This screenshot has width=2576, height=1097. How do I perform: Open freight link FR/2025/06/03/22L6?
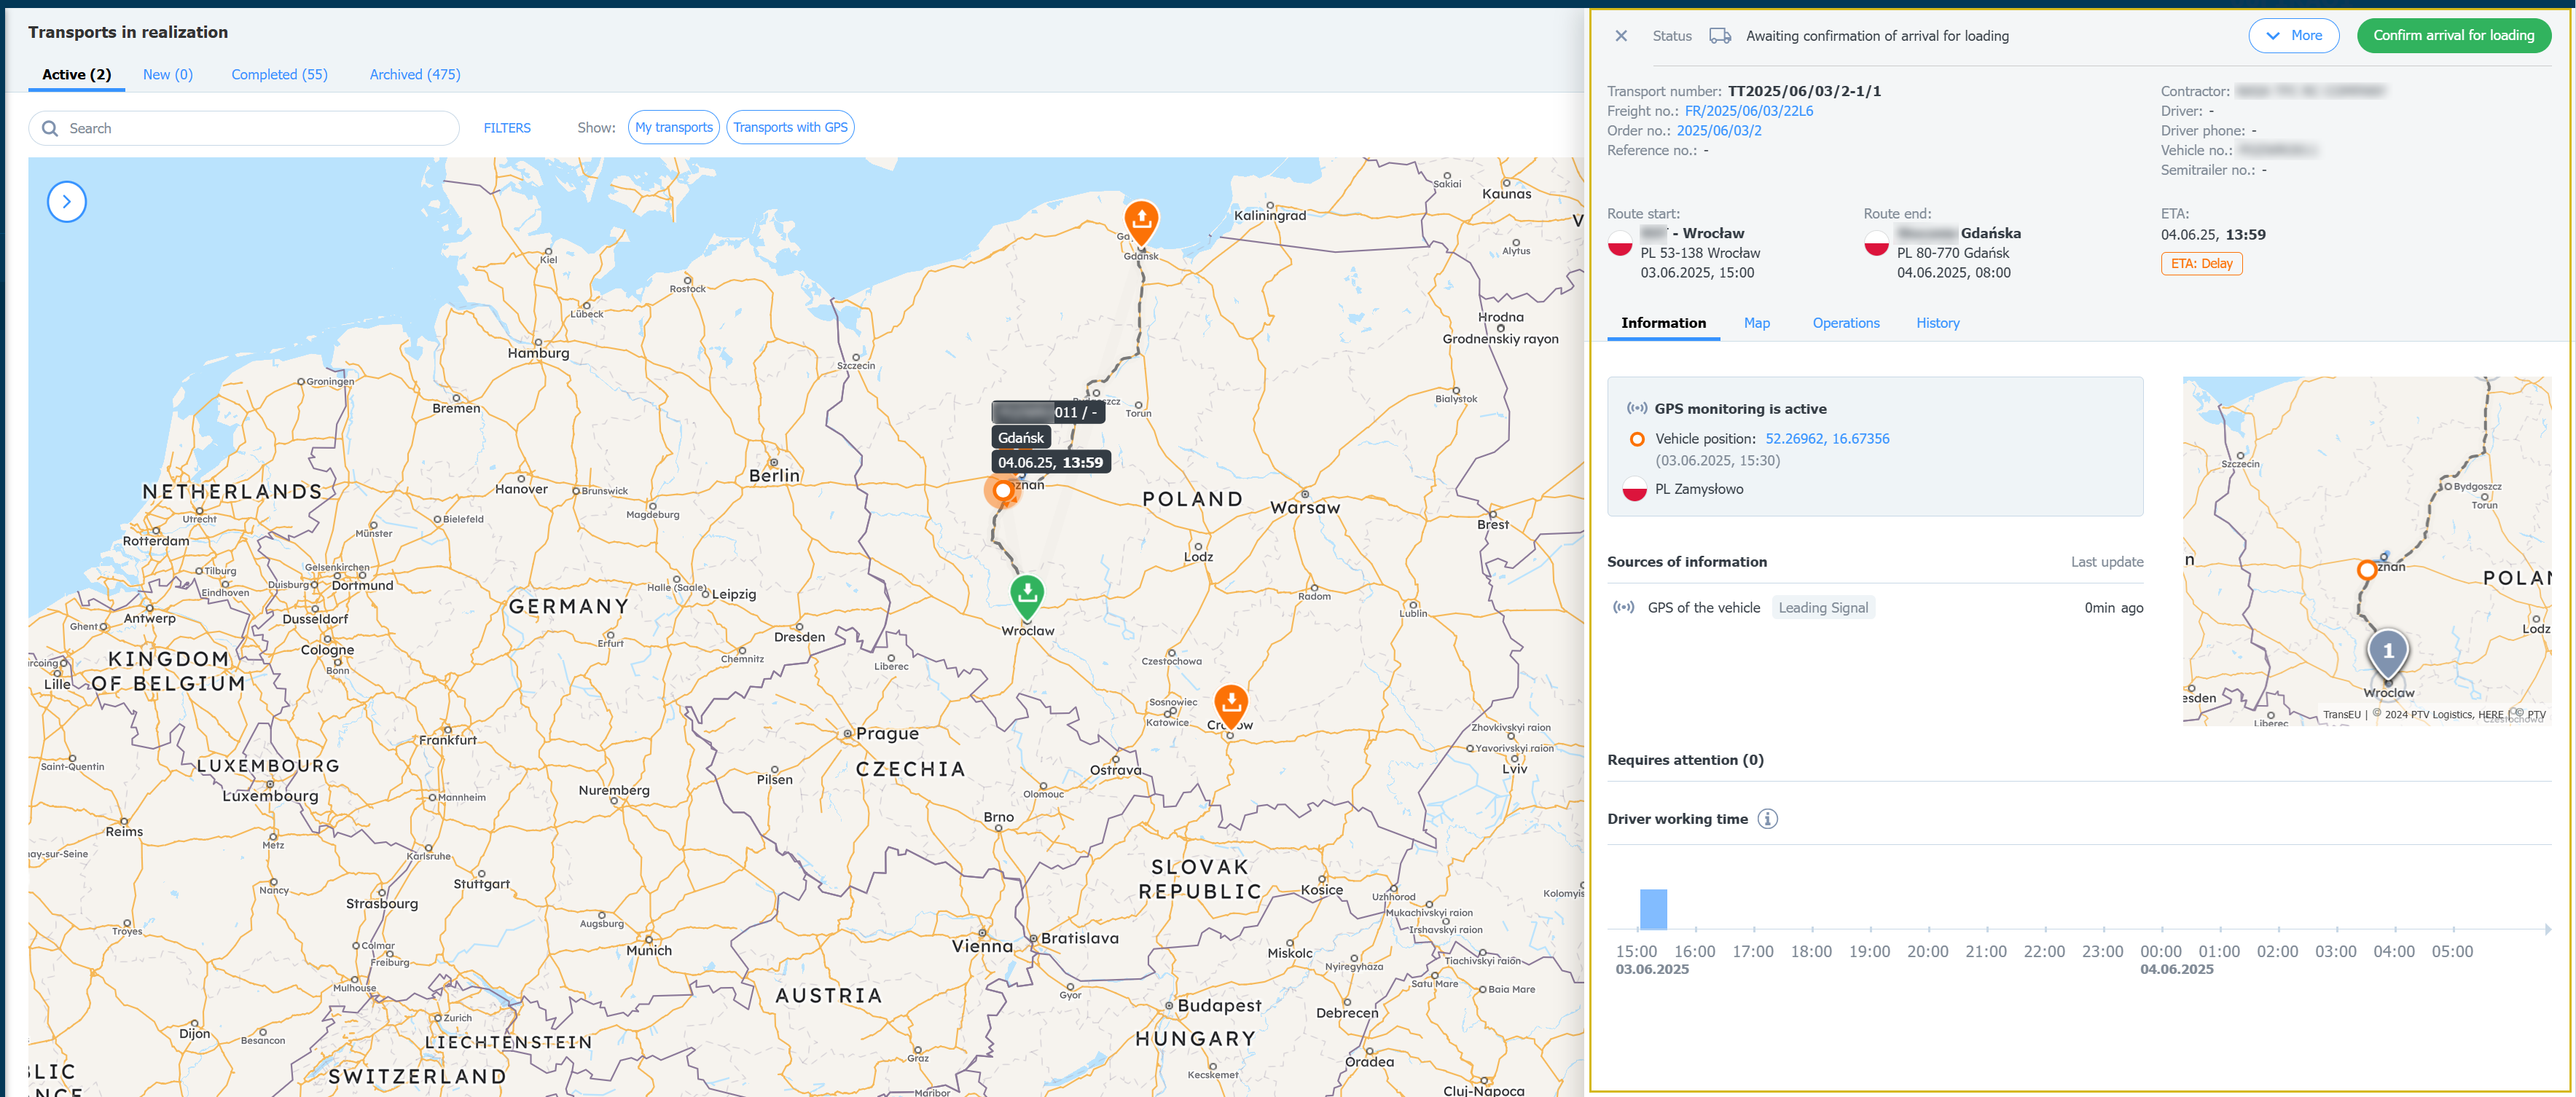click(1748, 111)
